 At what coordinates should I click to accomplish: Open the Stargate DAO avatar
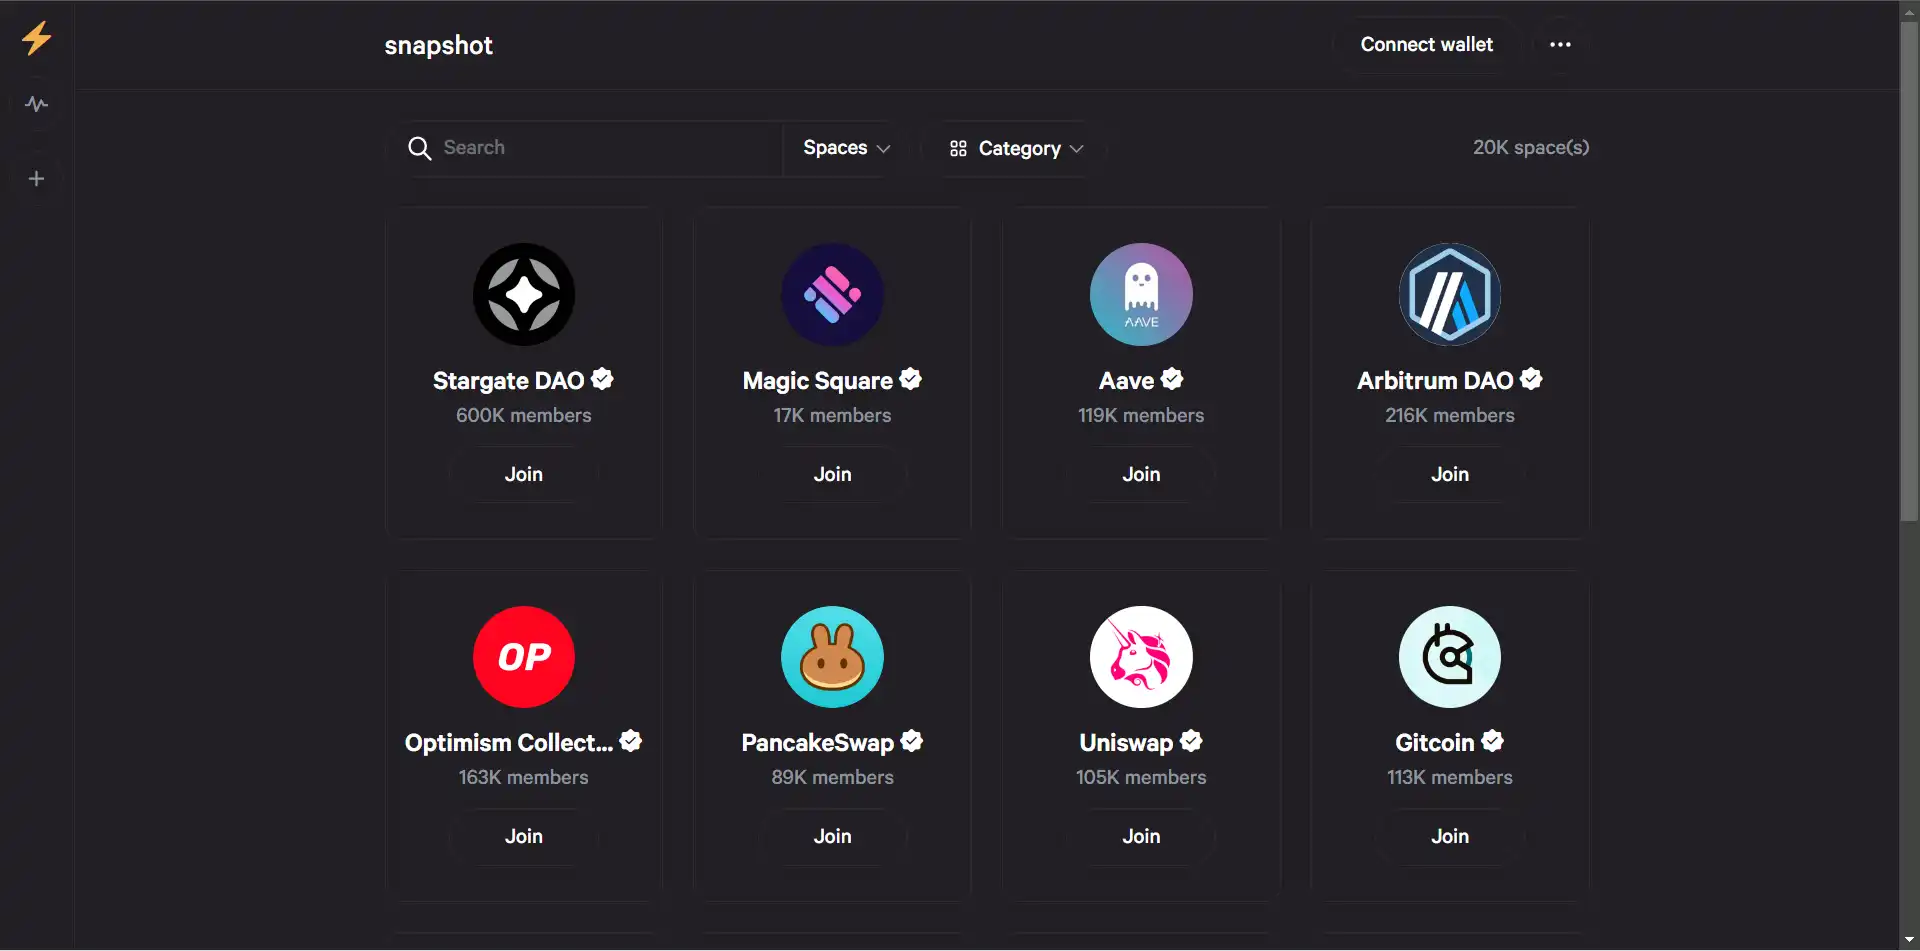524,294
